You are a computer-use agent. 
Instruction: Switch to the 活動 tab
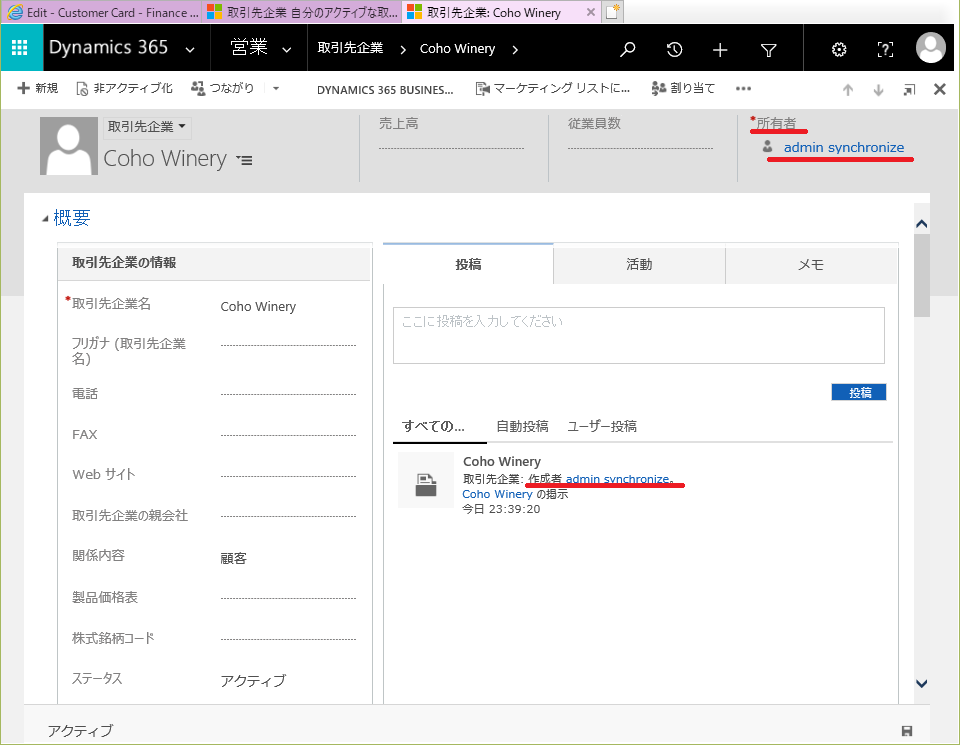639,265
